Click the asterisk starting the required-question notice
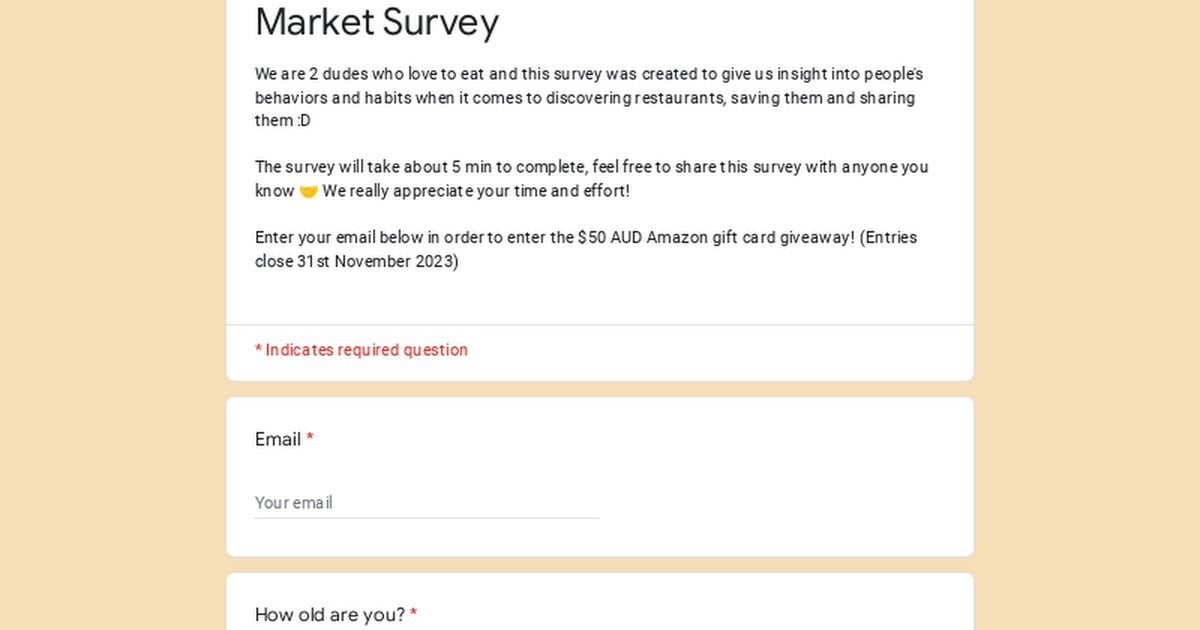The image size is (1200, 630). 258,349
